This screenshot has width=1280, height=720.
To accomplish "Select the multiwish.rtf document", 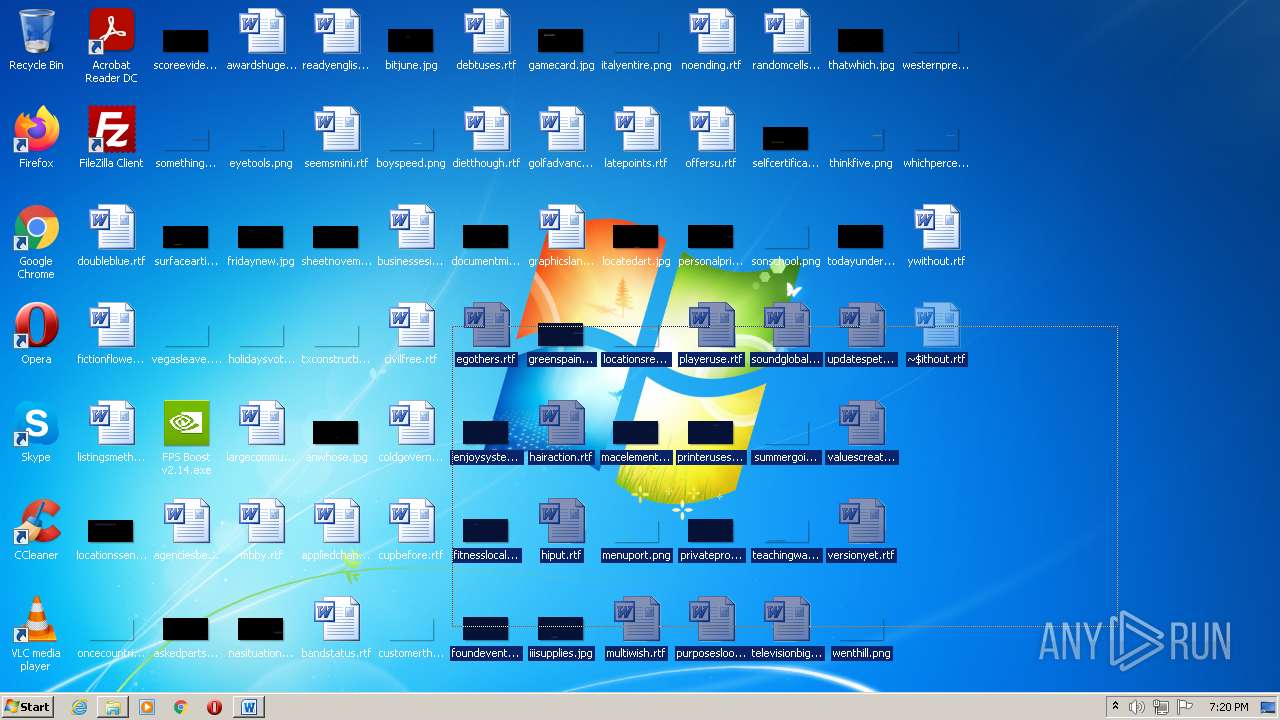I will [636, 628].
